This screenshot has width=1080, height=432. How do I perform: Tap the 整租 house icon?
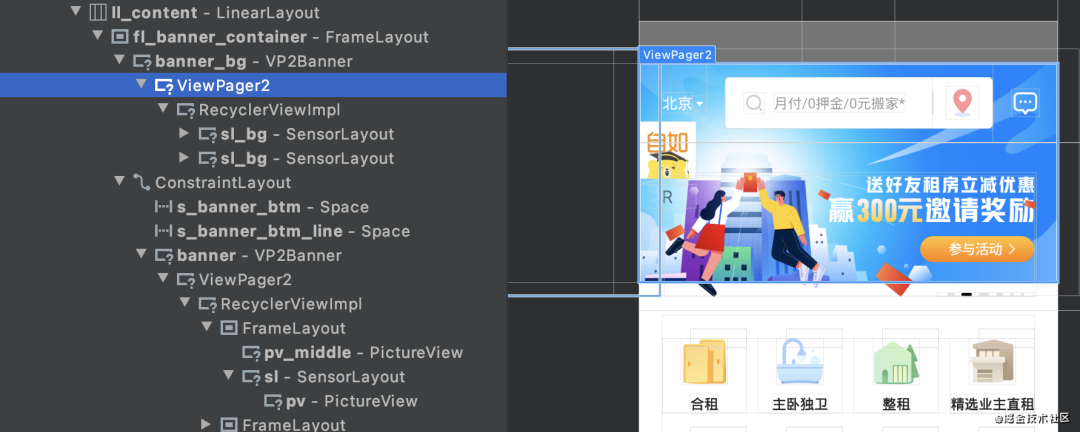pos(896,362)
